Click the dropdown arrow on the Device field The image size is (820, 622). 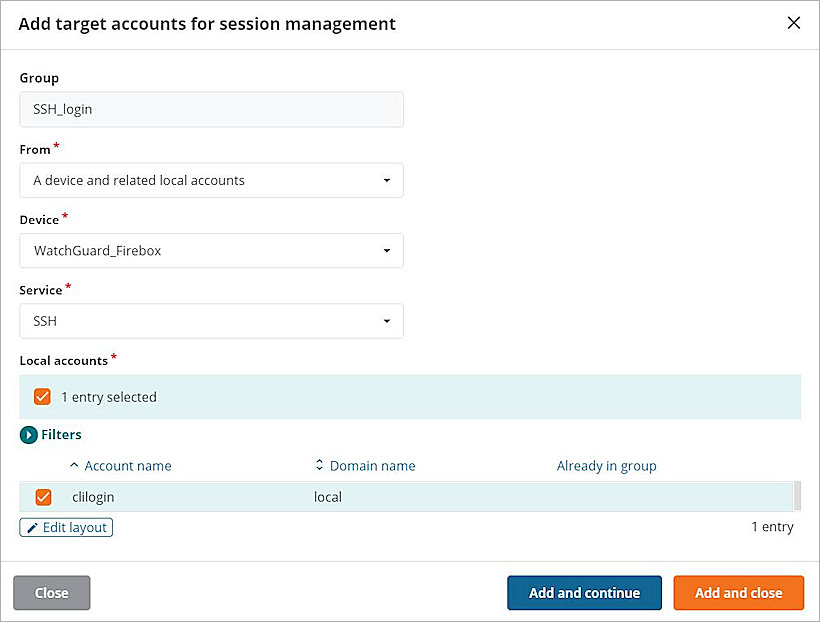click(x=387, y=251)
